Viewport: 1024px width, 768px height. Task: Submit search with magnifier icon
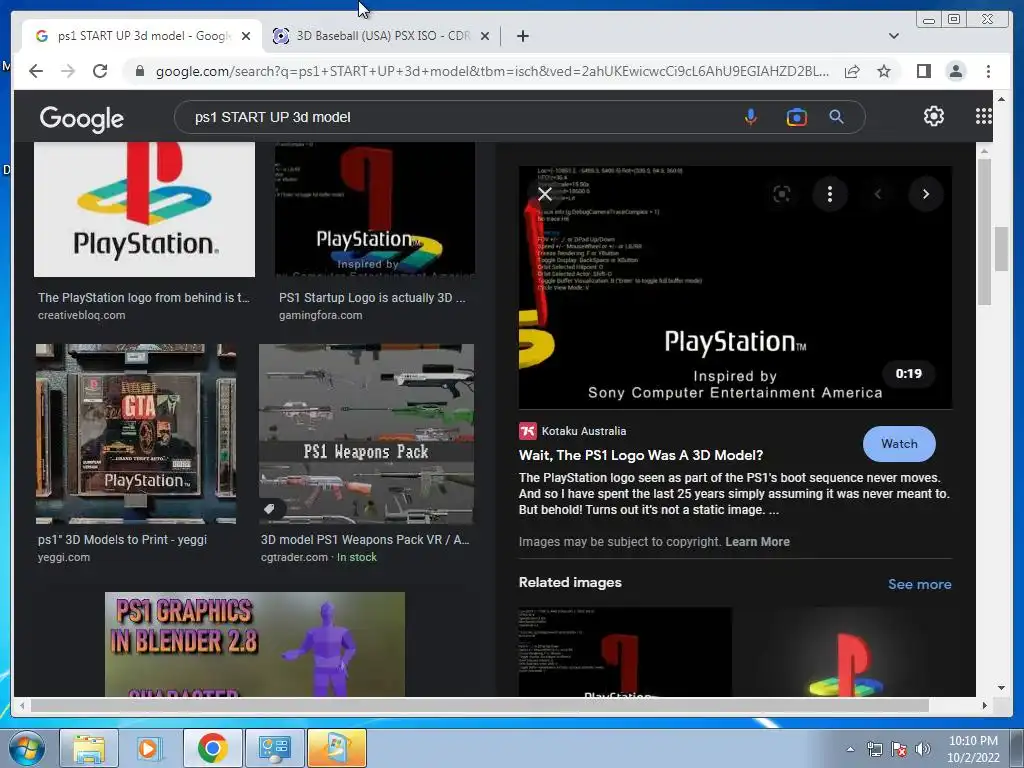click(x=836, y=117)
